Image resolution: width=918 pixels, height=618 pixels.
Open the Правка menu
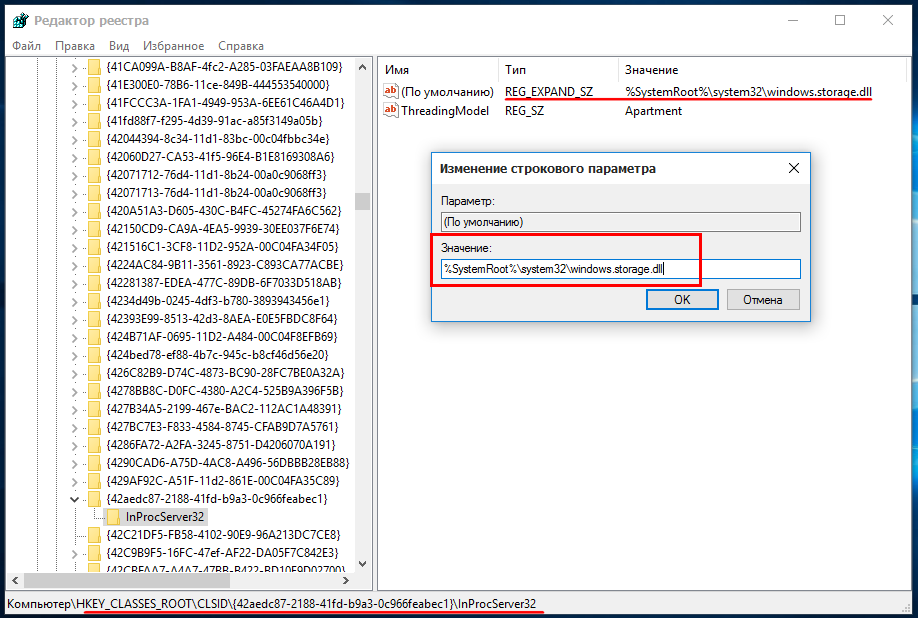click(75, 46)
